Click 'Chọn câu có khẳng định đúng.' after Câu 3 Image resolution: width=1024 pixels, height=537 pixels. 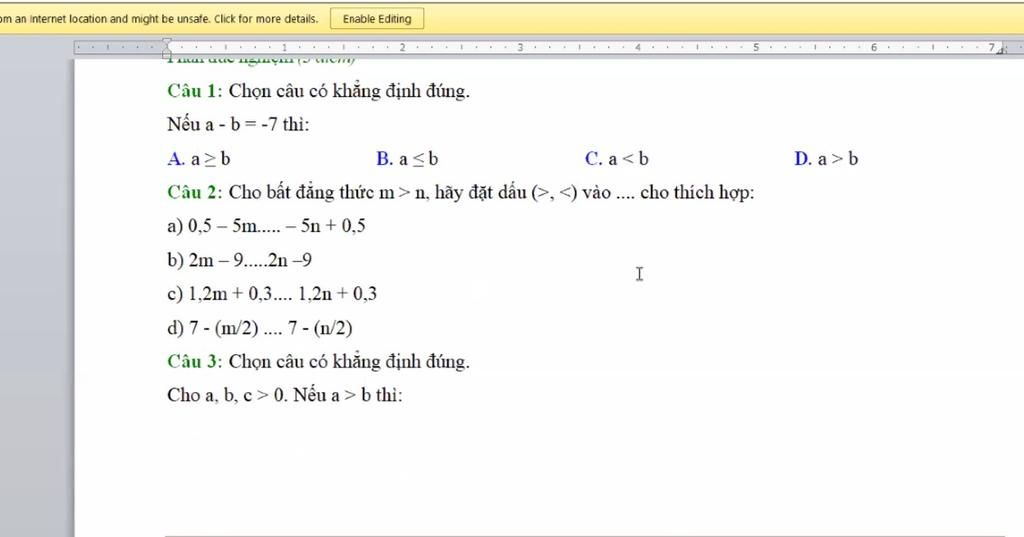point(349,361)
